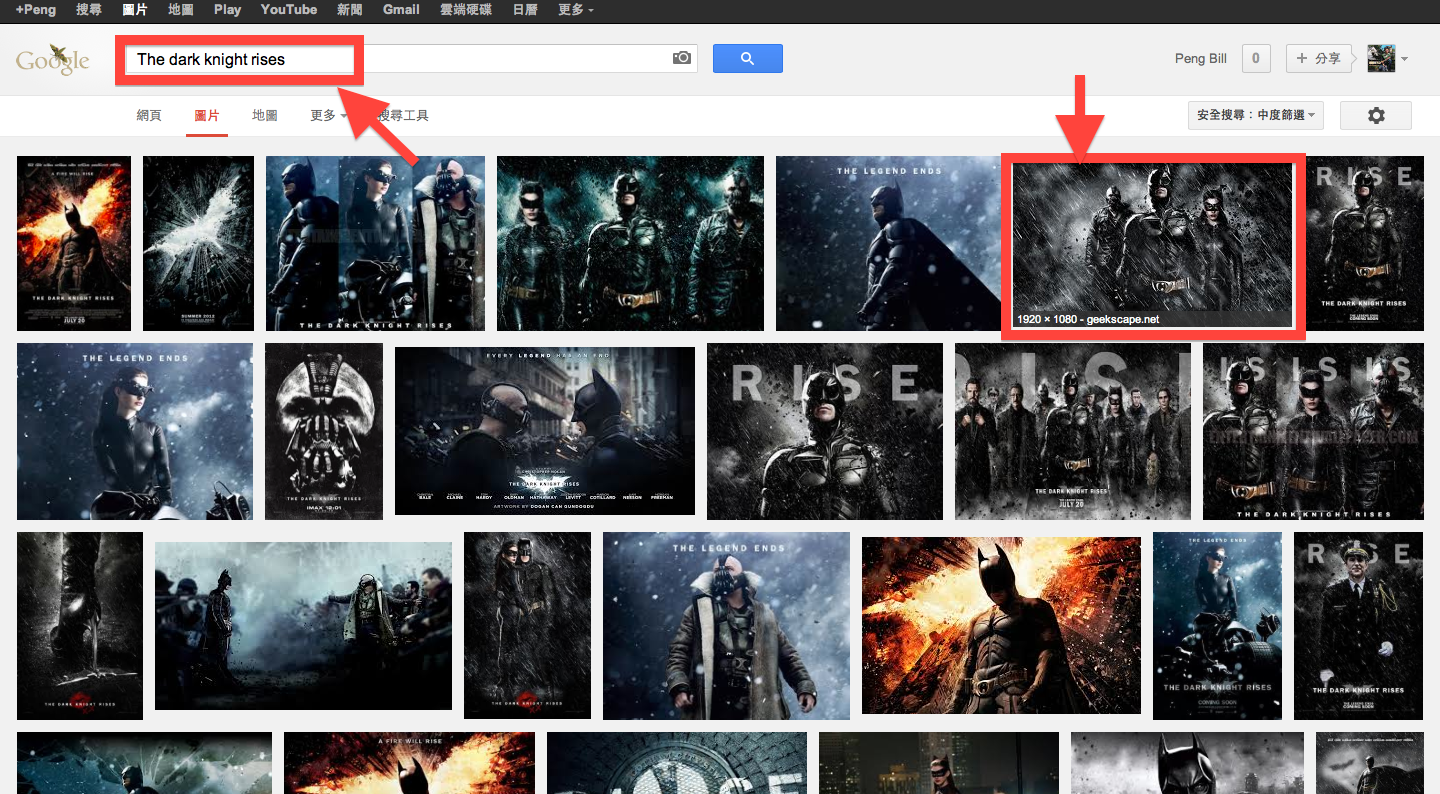Image resolution: width=1440 pixels, height=794 pixels.
Task: Open the first-row RISE Batman poster thumbnail
Action: point(1365,243)
